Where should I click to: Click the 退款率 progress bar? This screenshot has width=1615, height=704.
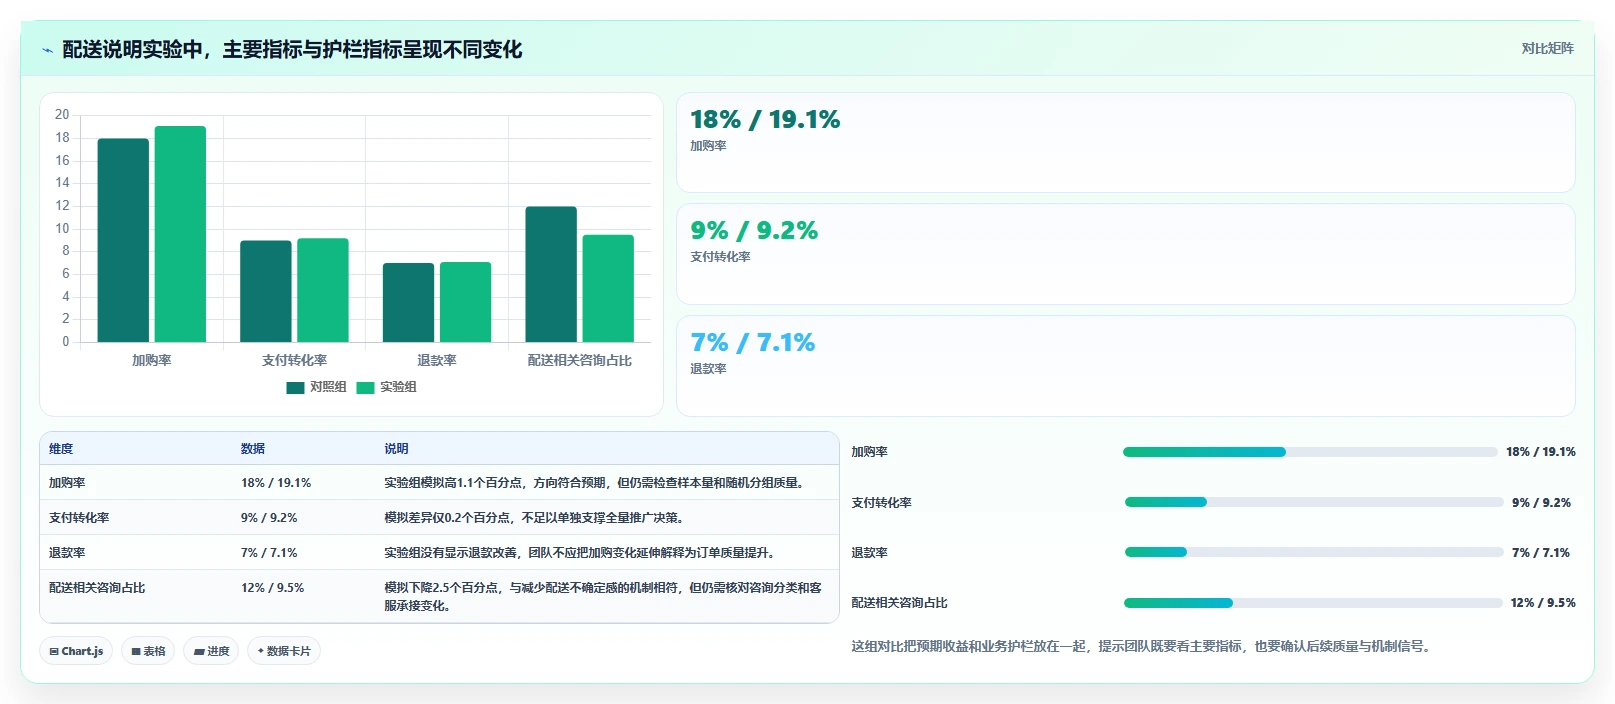(x=1314, y=552)
